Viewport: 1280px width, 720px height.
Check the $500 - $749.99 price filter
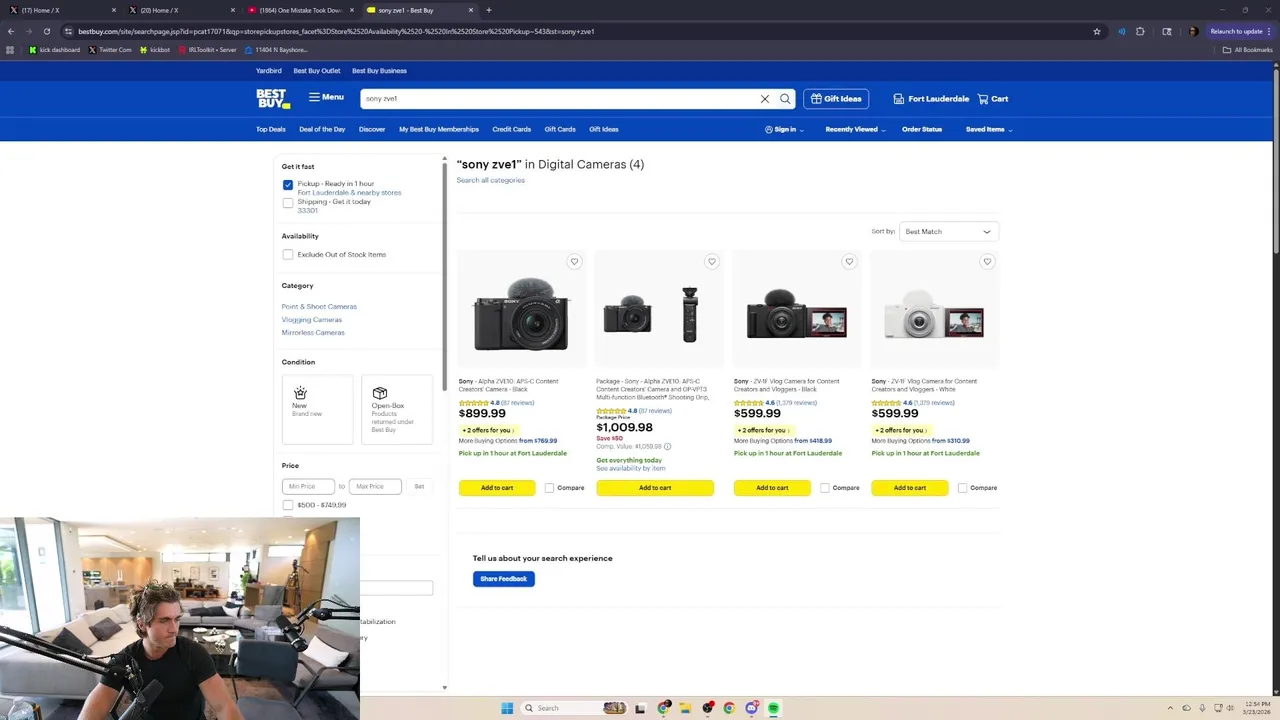click(x=288, y=505)
